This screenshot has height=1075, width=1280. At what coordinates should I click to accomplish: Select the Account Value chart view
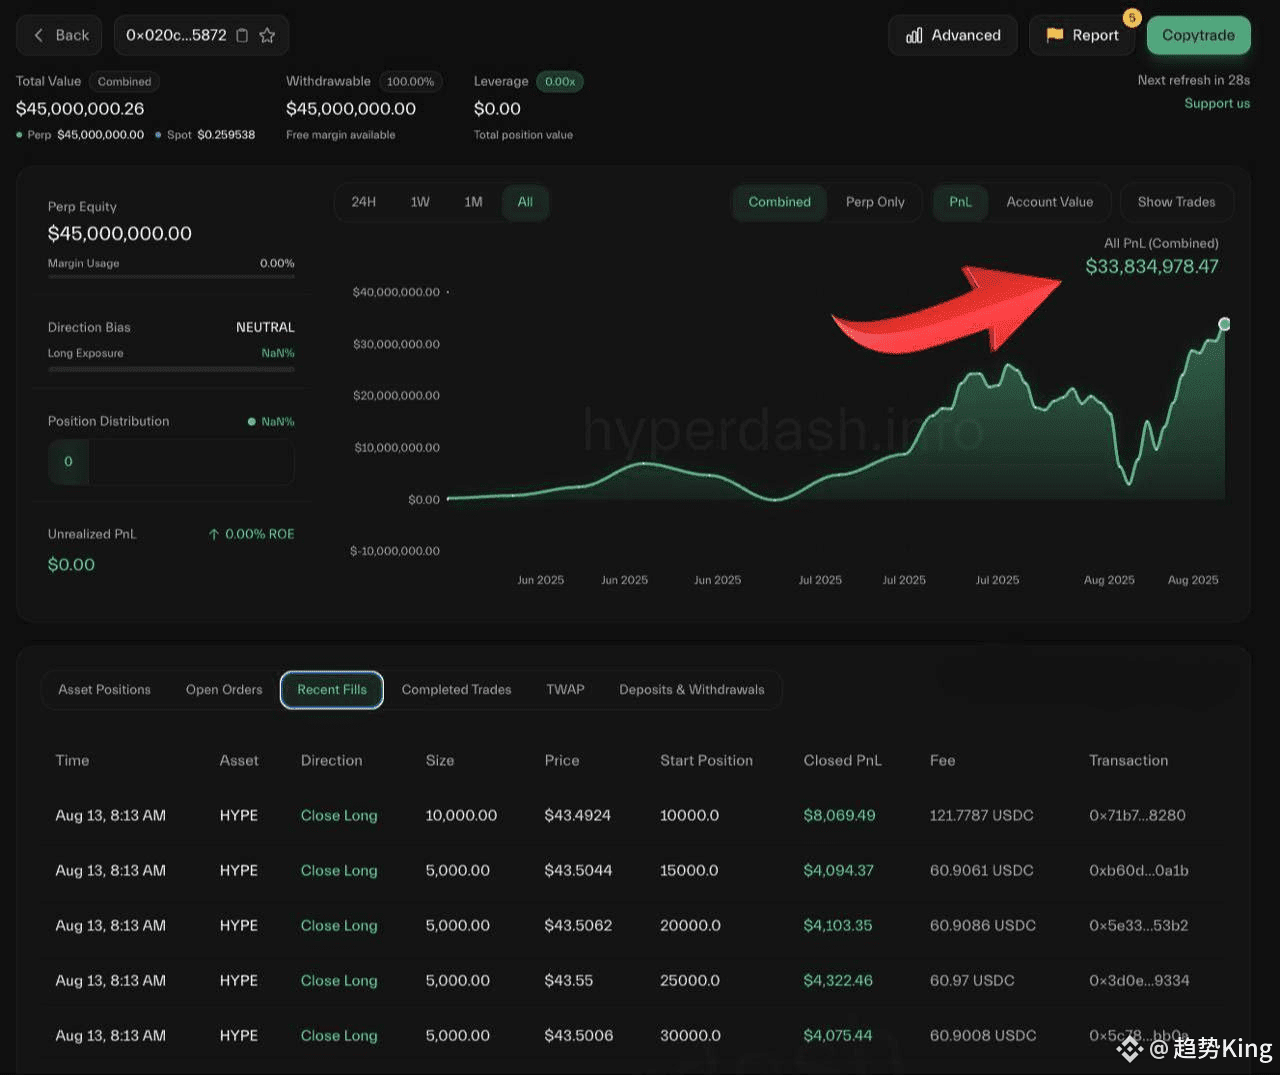[x=1049, y=202]
